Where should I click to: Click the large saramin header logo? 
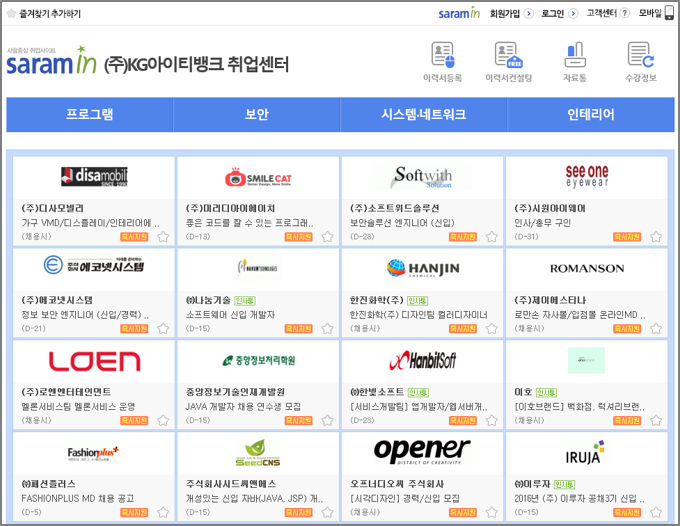click(x=51, y=61)
